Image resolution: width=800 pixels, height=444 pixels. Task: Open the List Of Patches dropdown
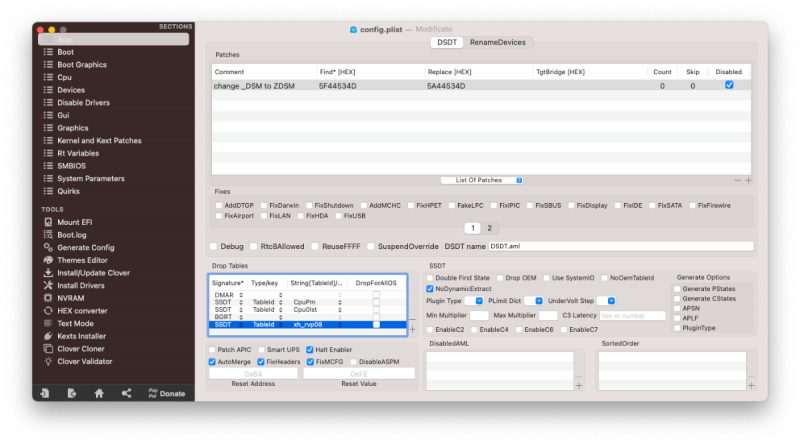click(482, 180)
